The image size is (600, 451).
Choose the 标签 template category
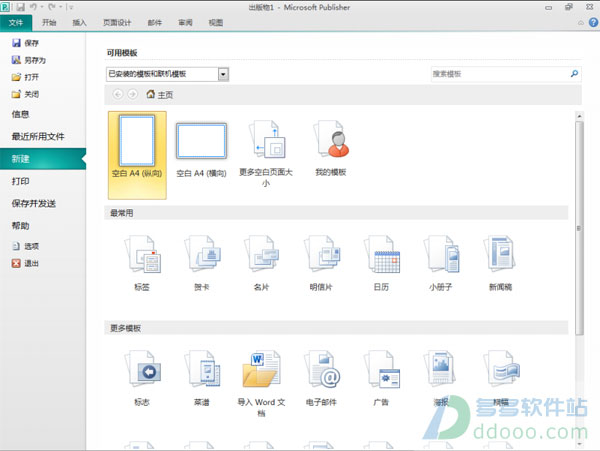coord(142,263)
